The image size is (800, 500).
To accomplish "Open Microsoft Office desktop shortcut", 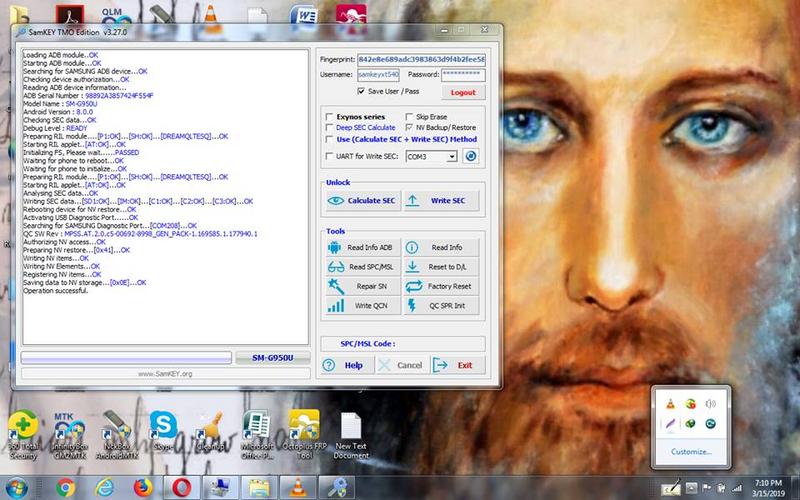I will 257,435.
